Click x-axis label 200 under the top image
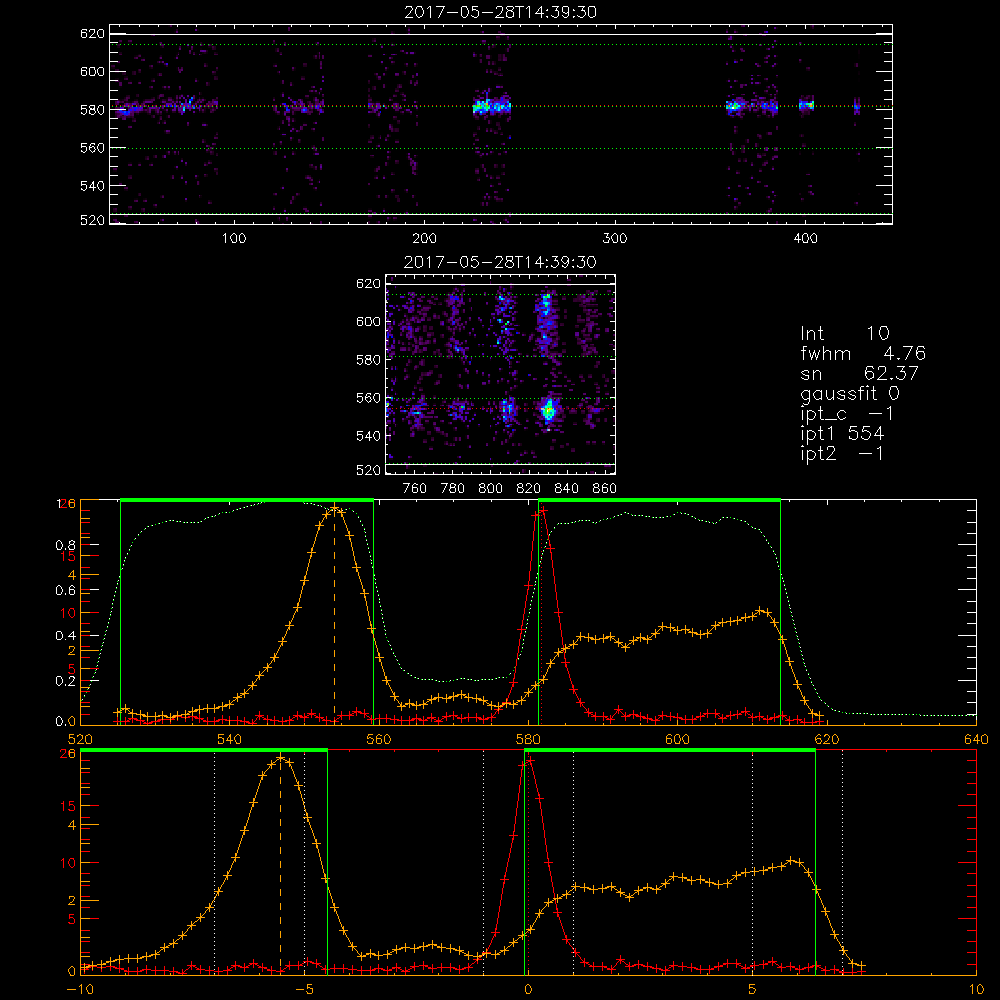1000x1000 pixels. point(424,239)
